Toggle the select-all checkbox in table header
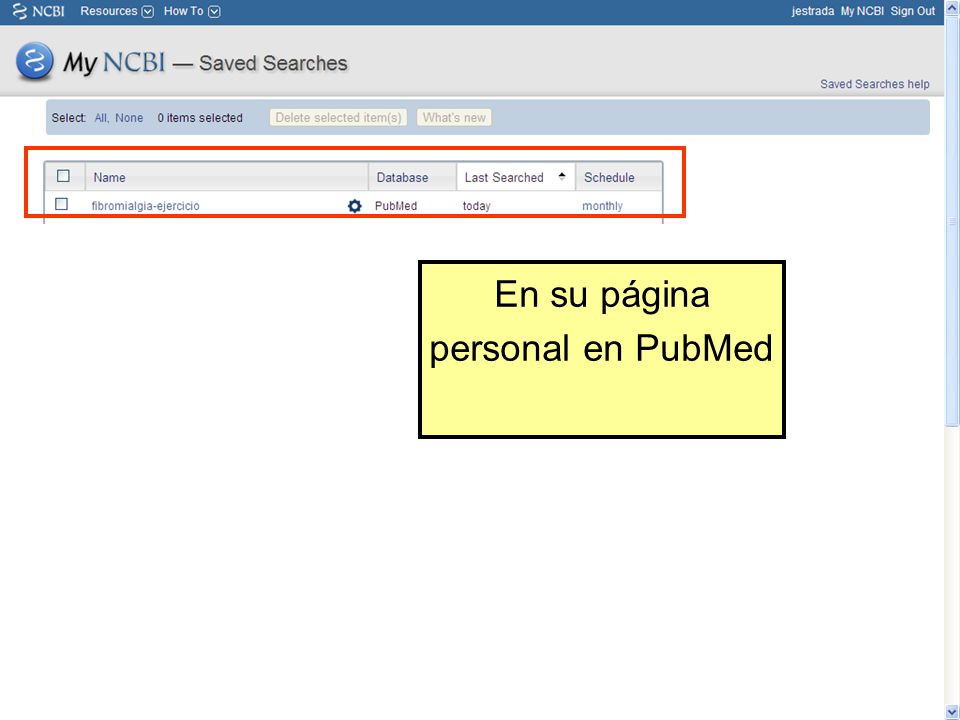The width and height of the screenshot is (960, 720). click(x=63, y=176)
